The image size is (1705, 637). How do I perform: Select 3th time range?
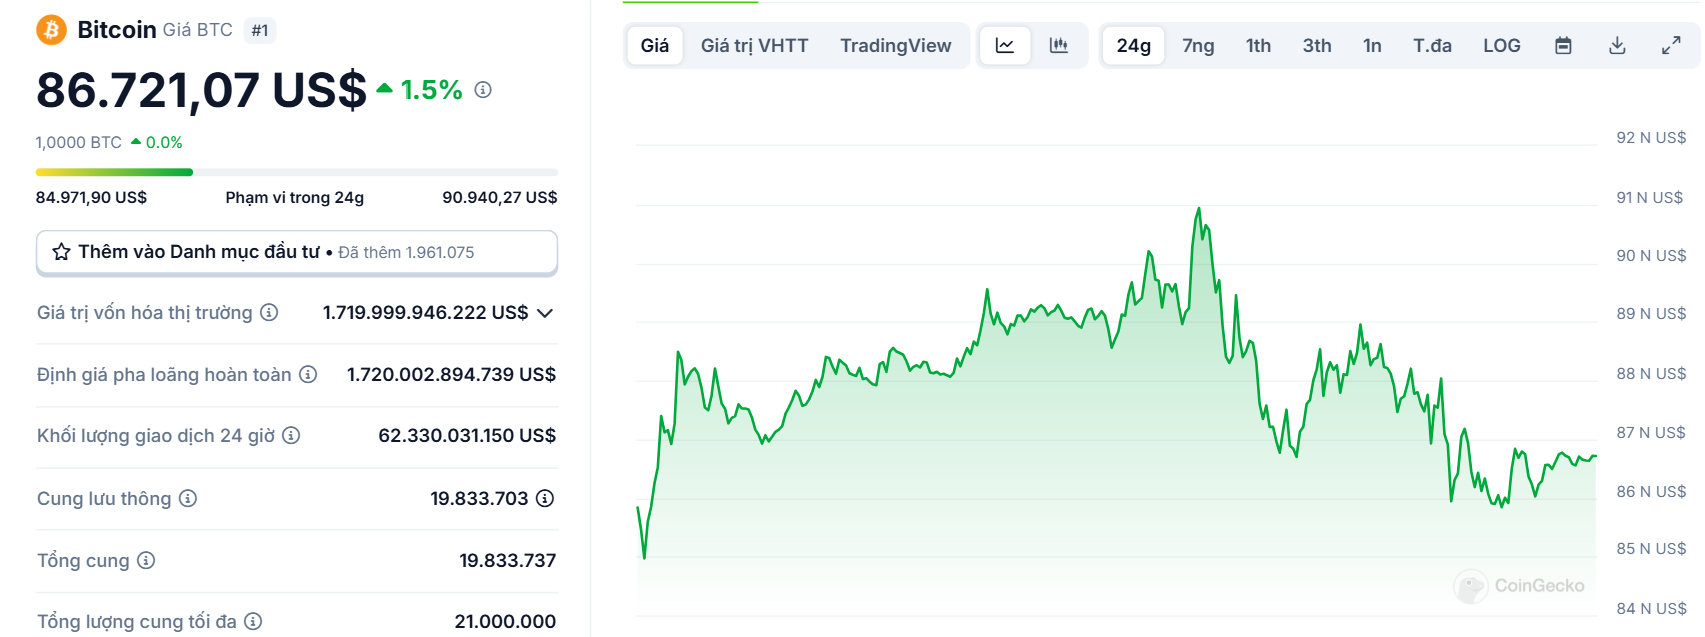(x=1317, y=45)
